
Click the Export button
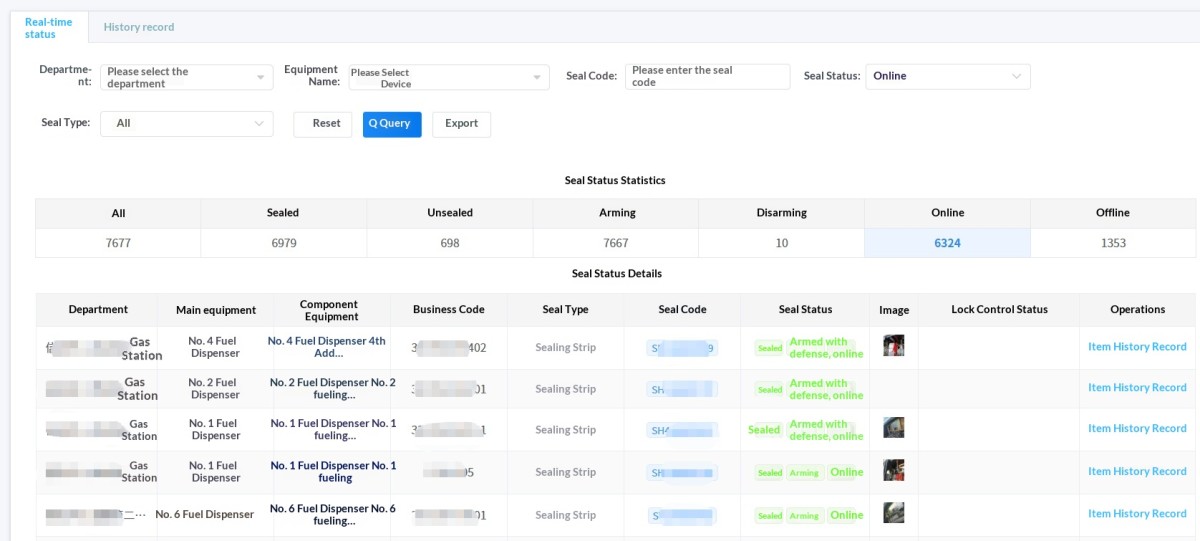461,124
